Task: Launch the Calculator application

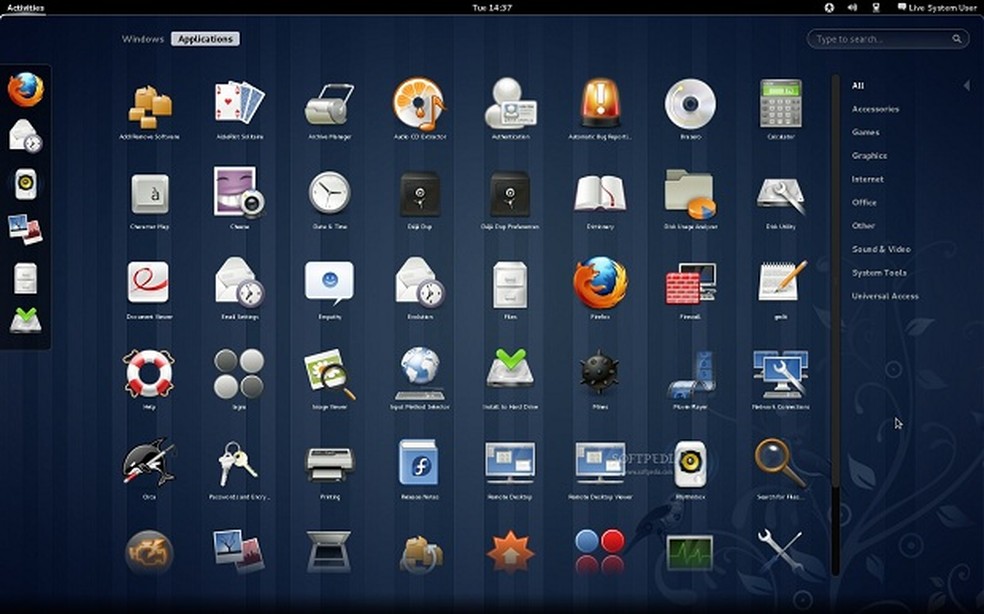Action: coord(780,104)
